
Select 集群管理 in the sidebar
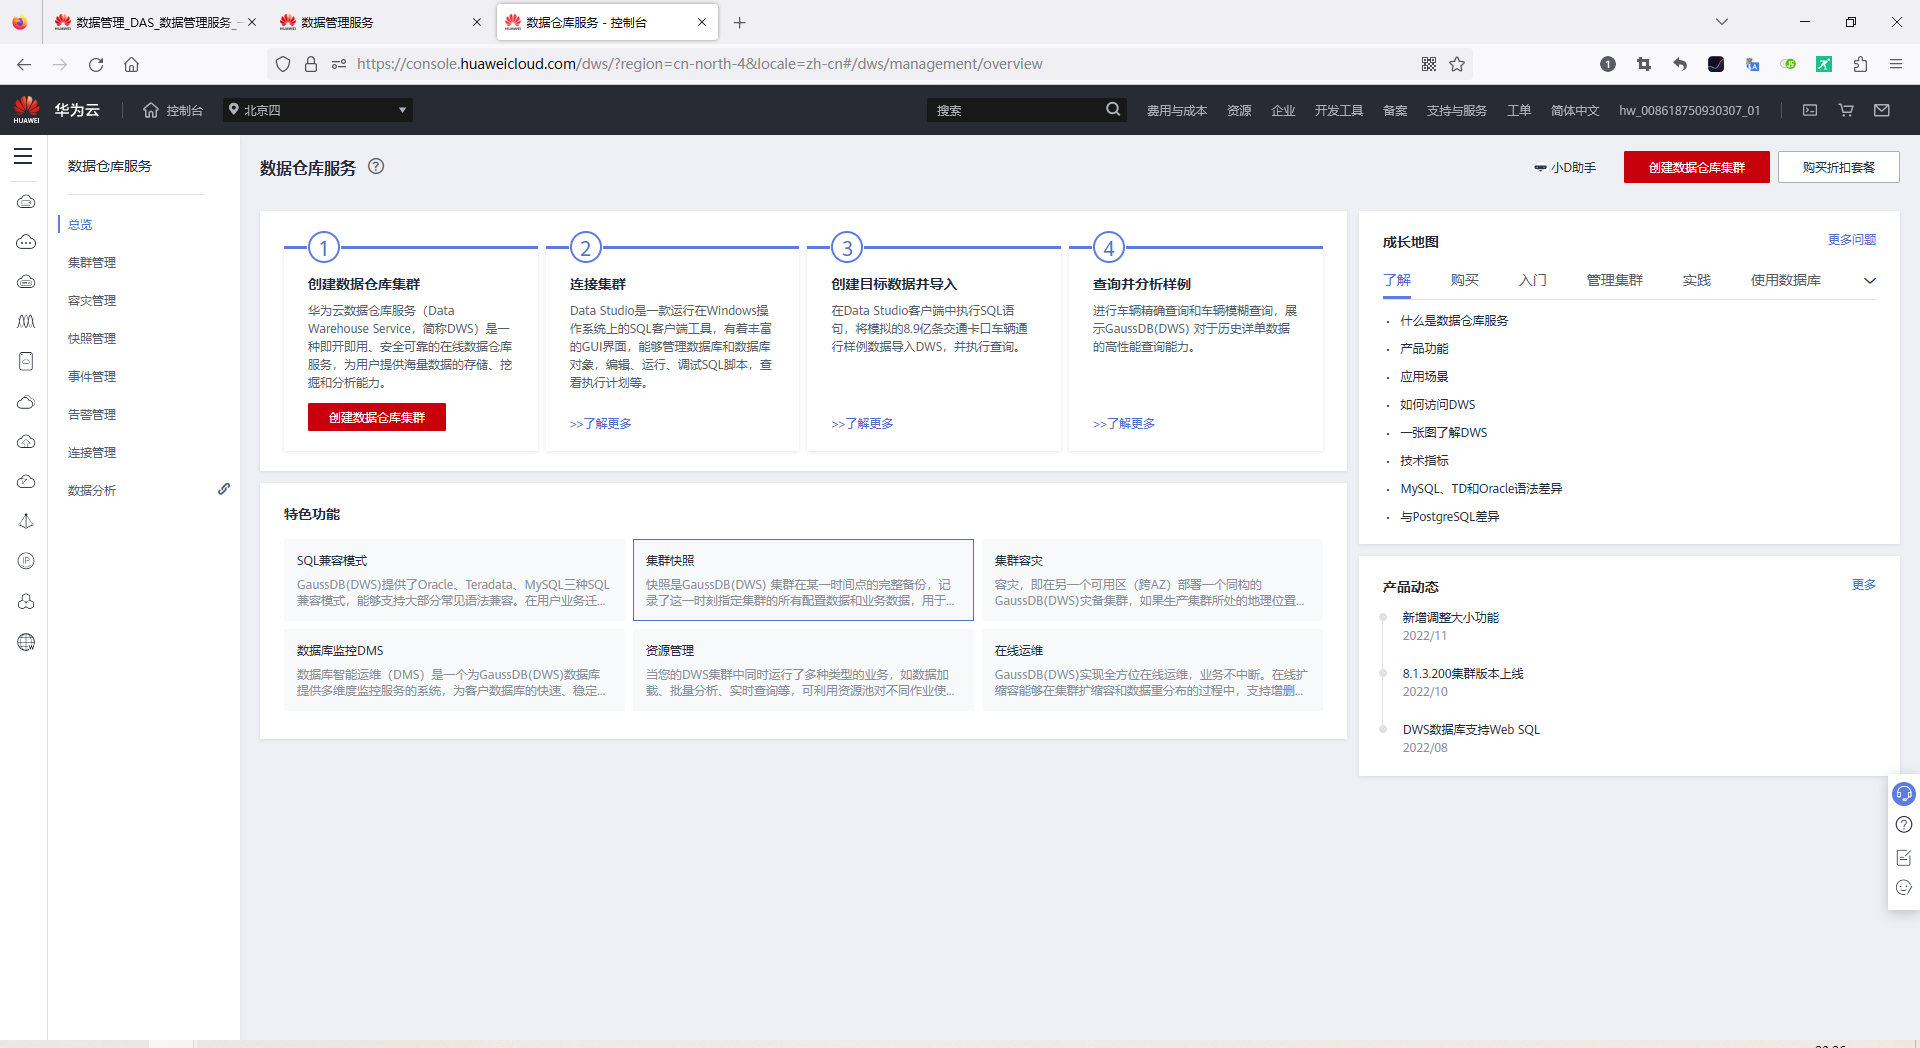(92, 263)
